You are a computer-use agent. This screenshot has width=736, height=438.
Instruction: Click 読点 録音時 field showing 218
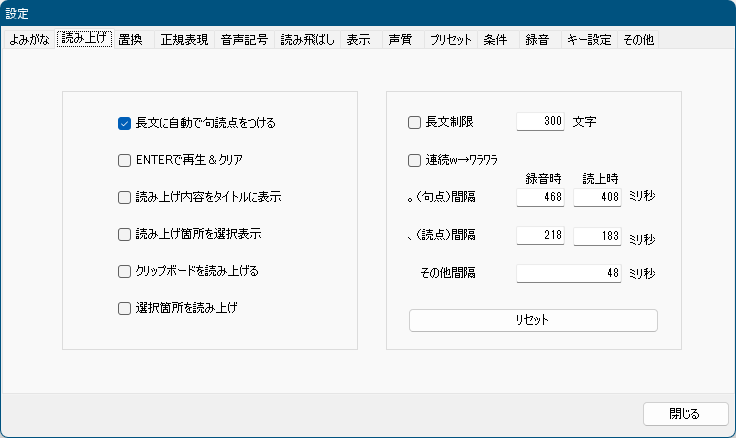click(540, 236)
